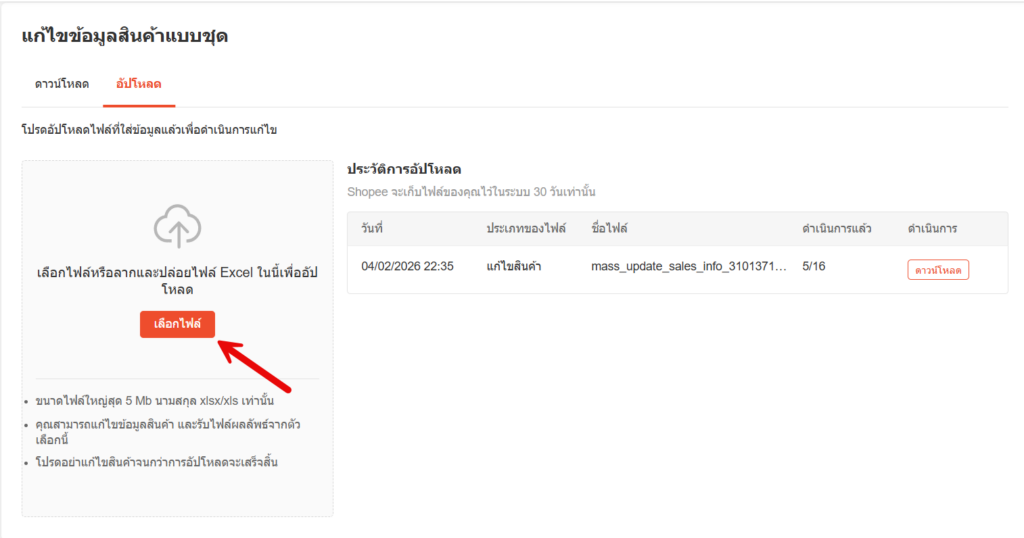The image size is (1024, 538).
Task: Click the ชื่อไฟล์ column header
Action: (x=609, y=229)
